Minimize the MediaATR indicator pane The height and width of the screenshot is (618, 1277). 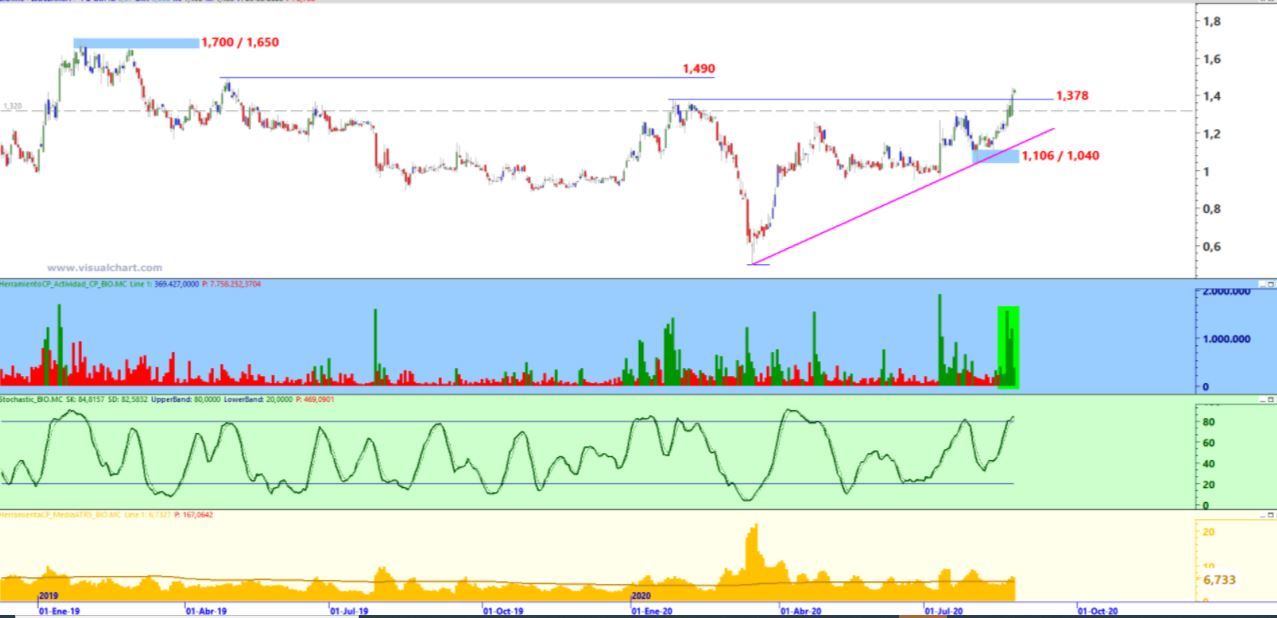point(1261,515)
